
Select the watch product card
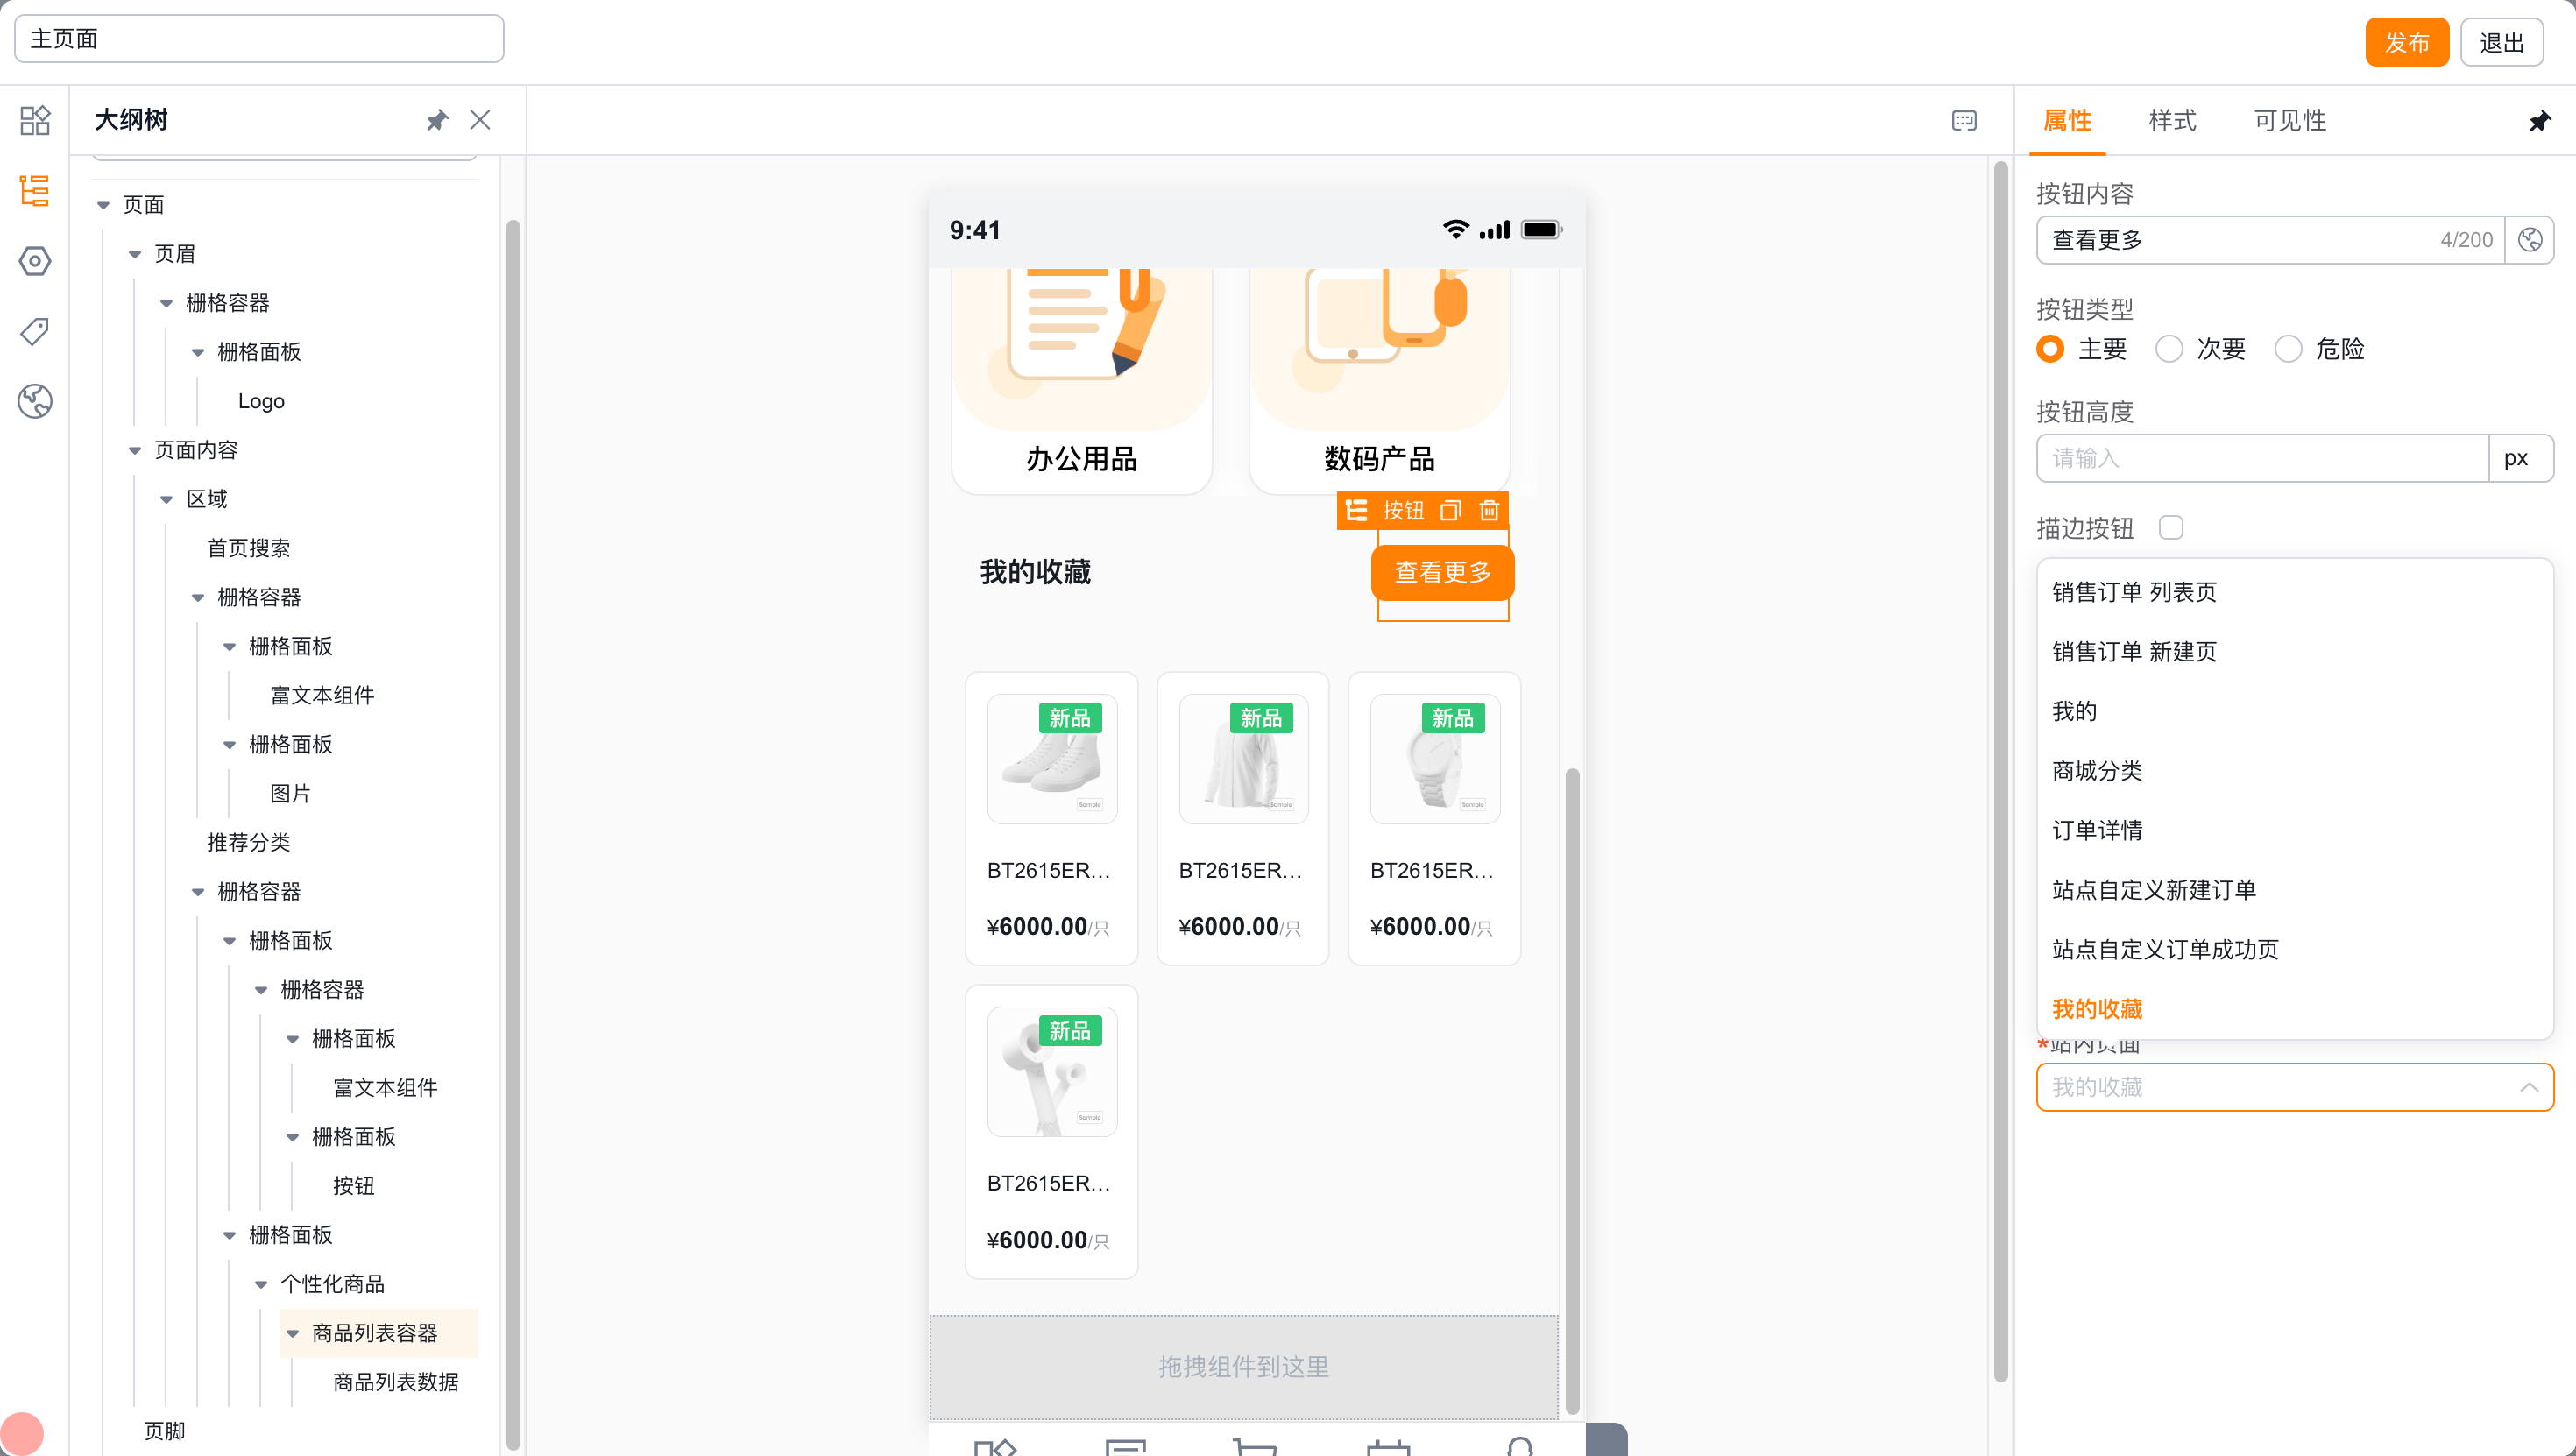click(x=1434, y=818)
